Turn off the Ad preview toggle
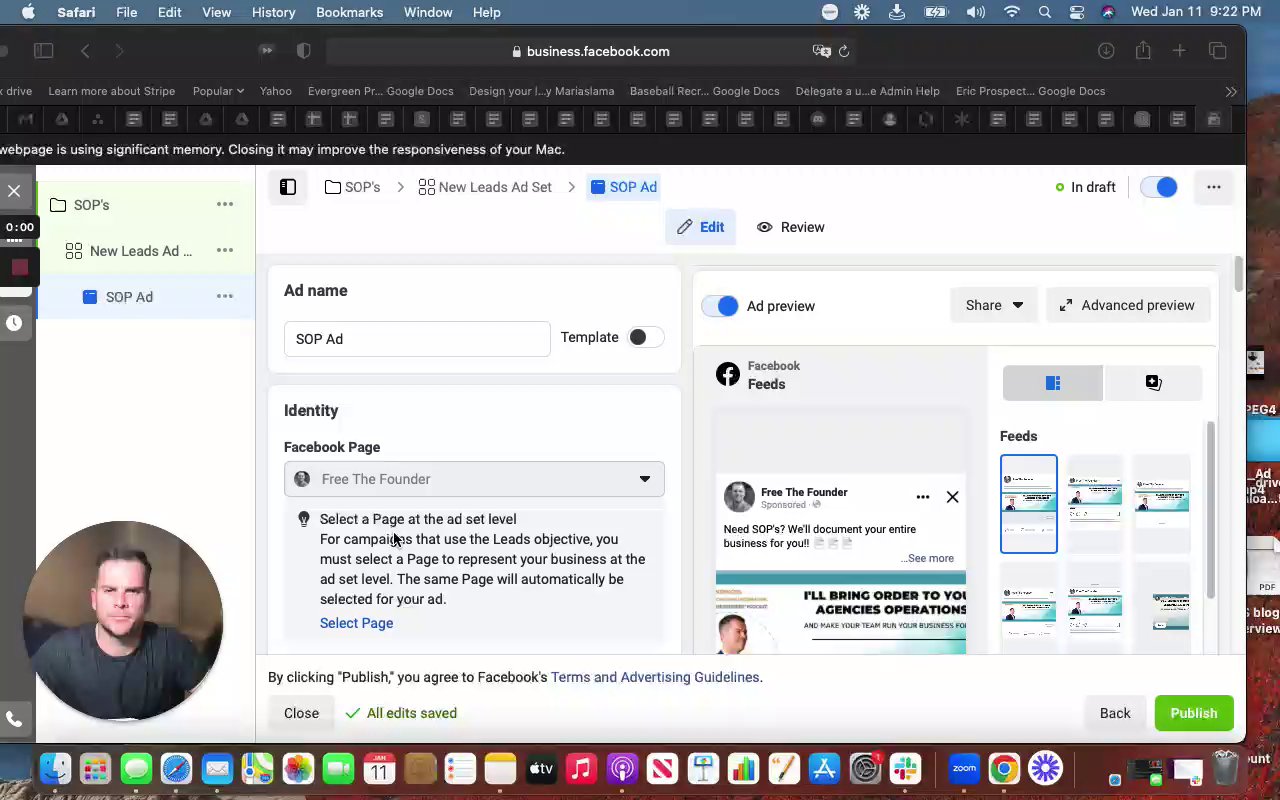The height and width of the screenshot is (800, 1280). [720, 306]
